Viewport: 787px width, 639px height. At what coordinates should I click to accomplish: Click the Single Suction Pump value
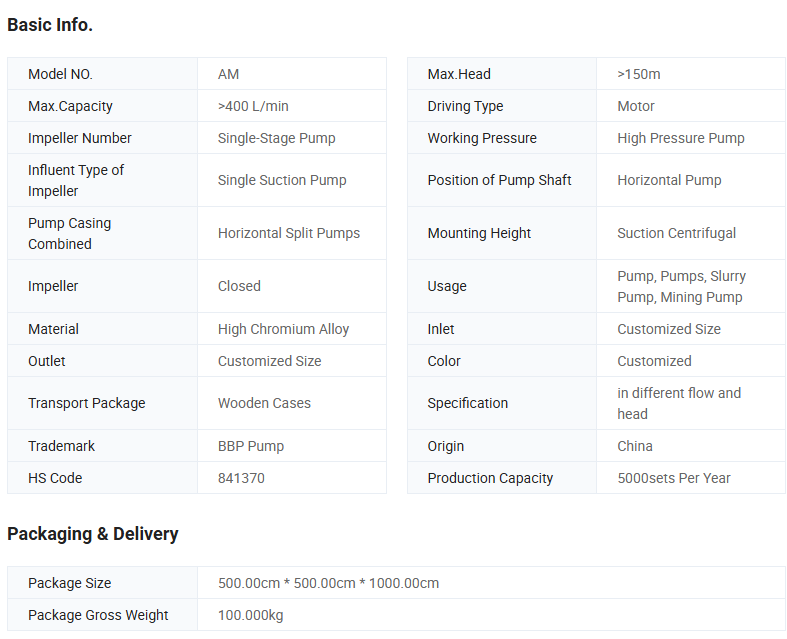(x=282, y=180)
